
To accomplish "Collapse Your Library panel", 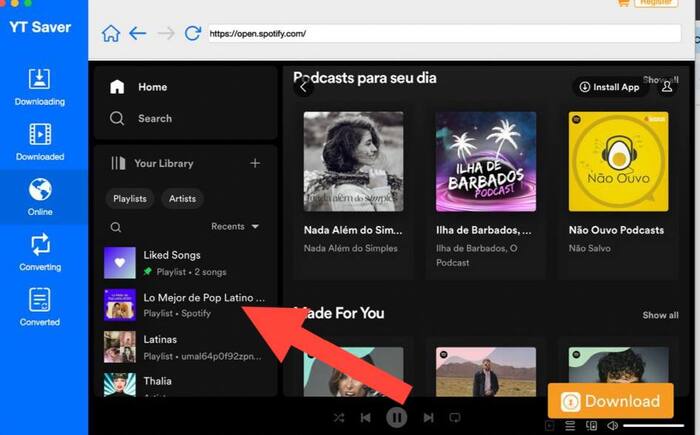I will pos(152,163).
